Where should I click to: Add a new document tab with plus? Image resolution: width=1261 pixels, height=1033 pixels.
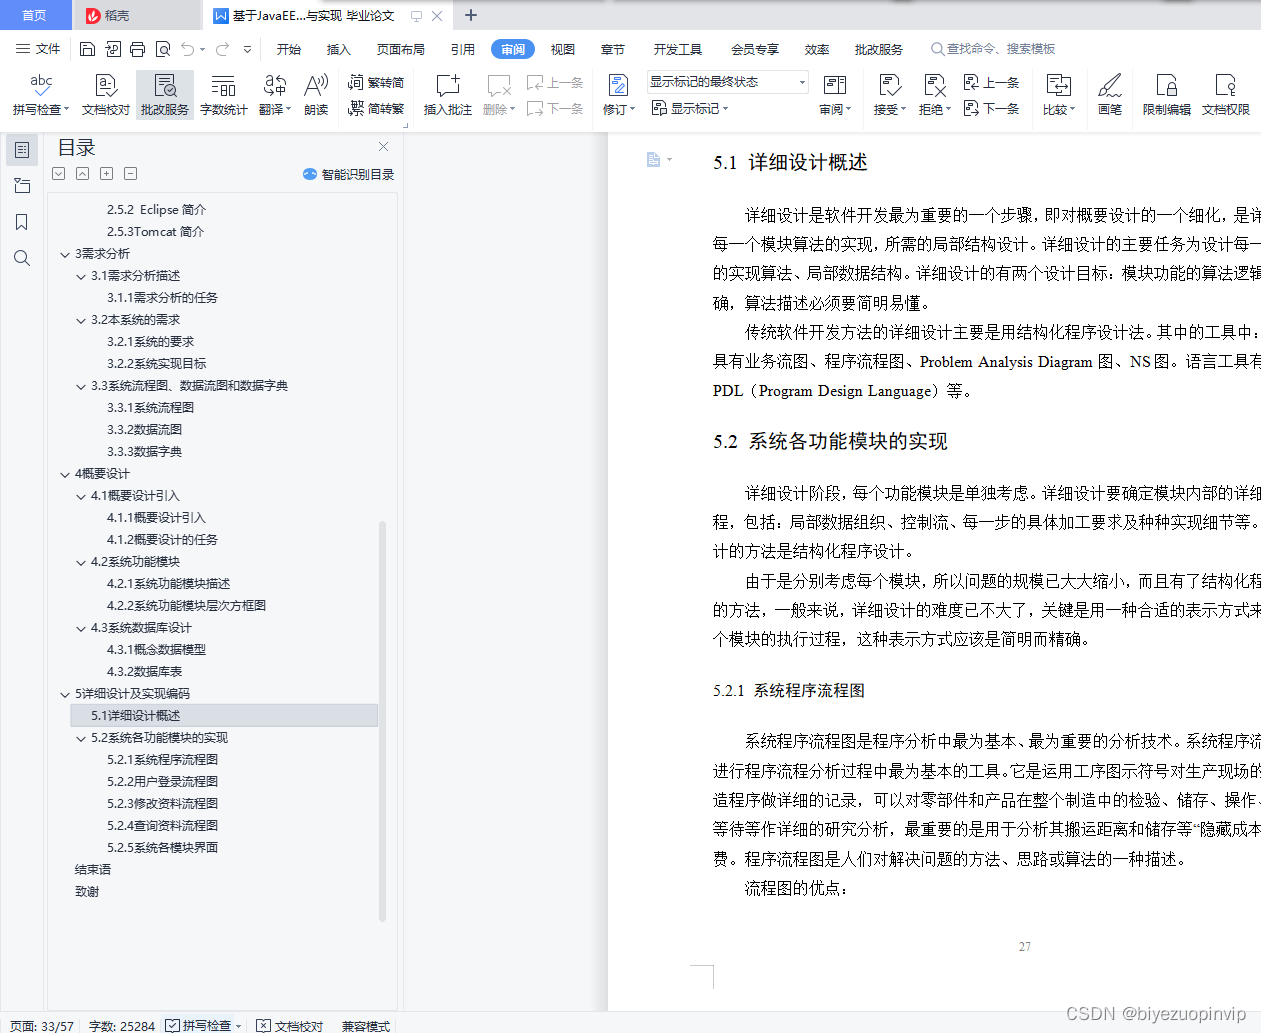click(471, 15)
